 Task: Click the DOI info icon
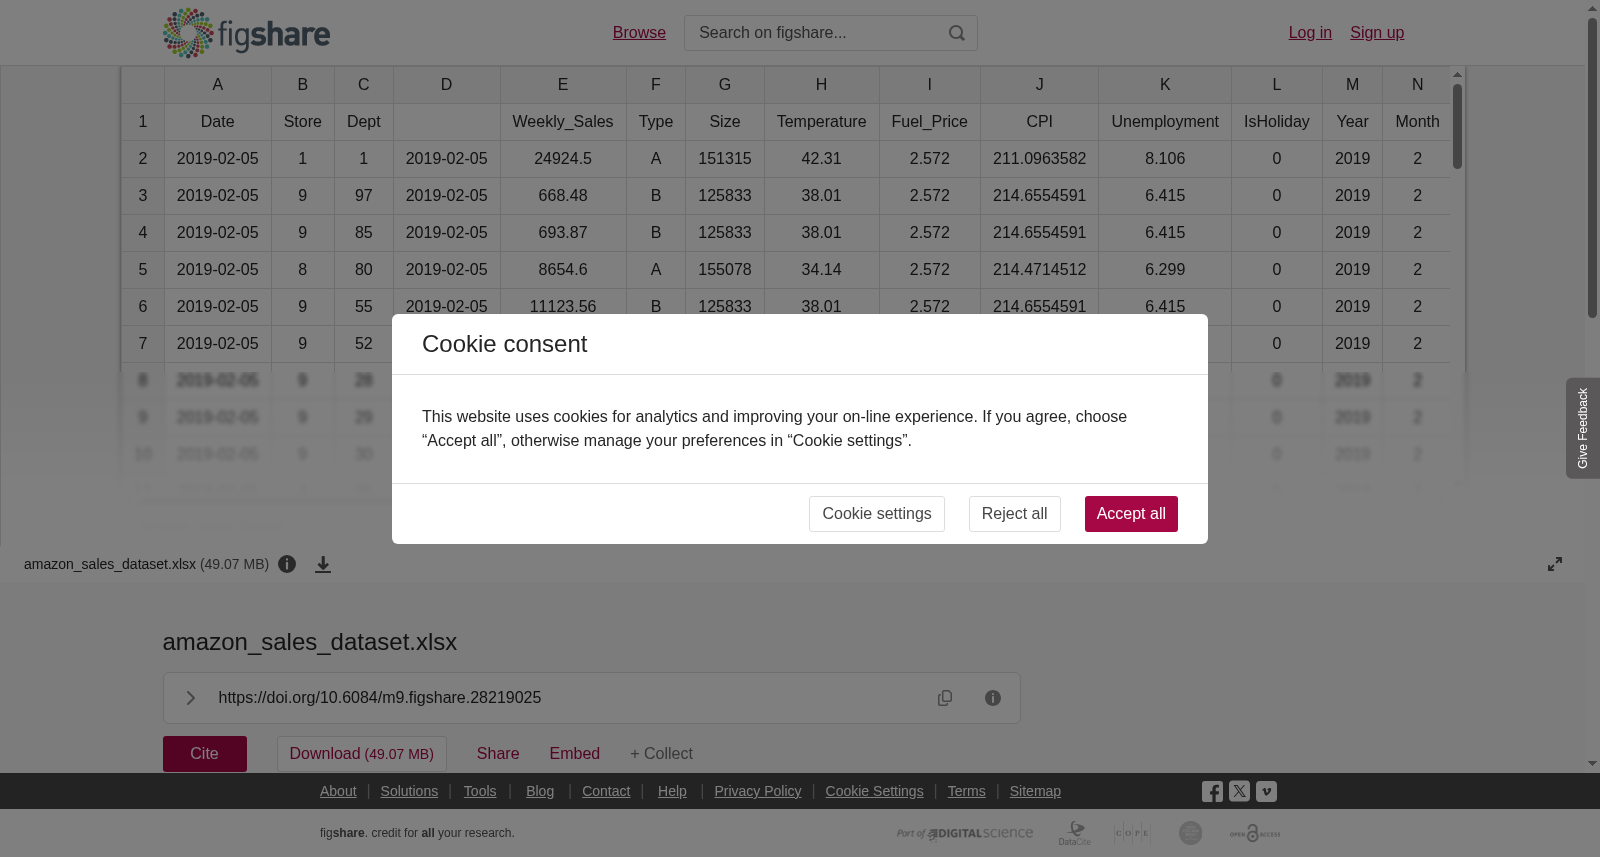pos(993,698)
